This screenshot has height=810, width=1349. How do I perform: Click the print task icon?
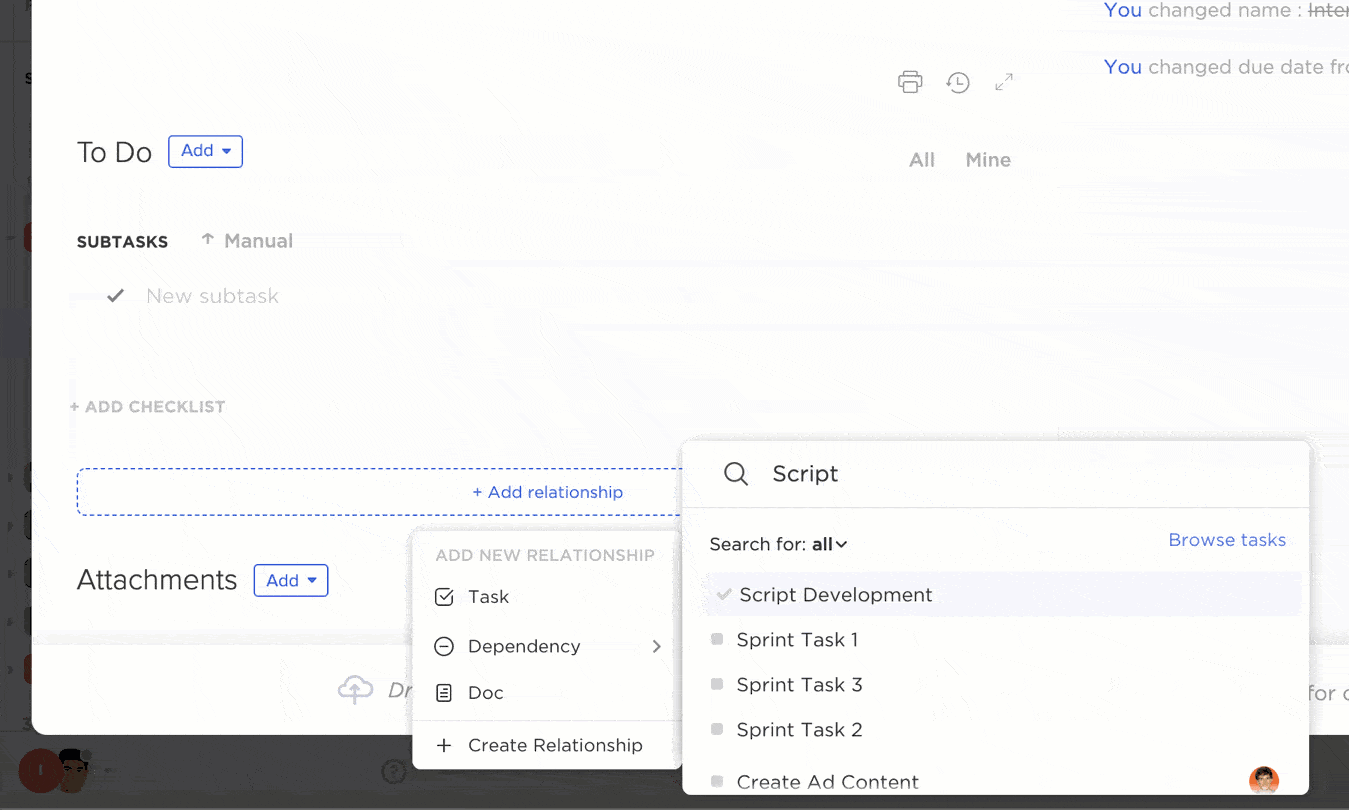[910, 82]
